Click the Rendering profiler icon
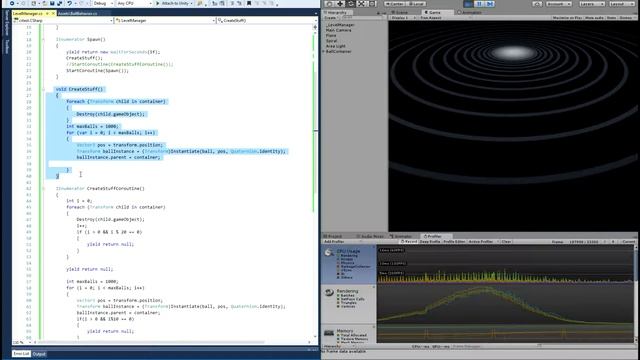640x360 pixels. pyautogui.click(x=329, y=293)
